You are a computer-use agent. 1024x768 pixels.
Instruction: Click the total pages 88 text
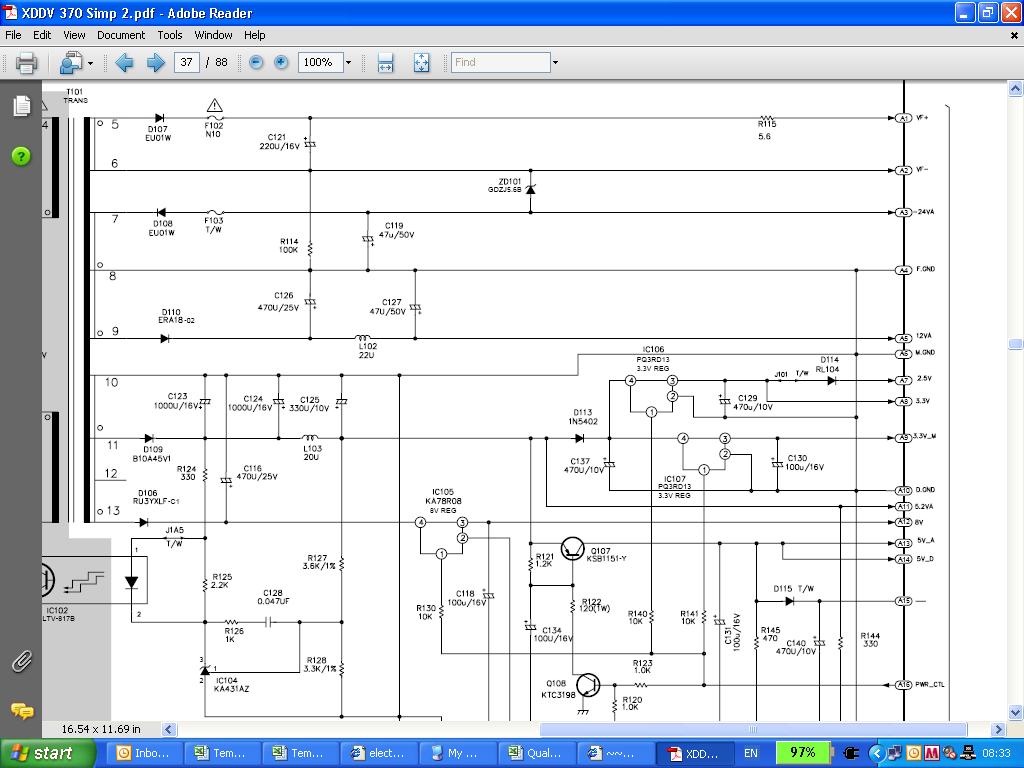pyautogui.click(x=221, y=63)
